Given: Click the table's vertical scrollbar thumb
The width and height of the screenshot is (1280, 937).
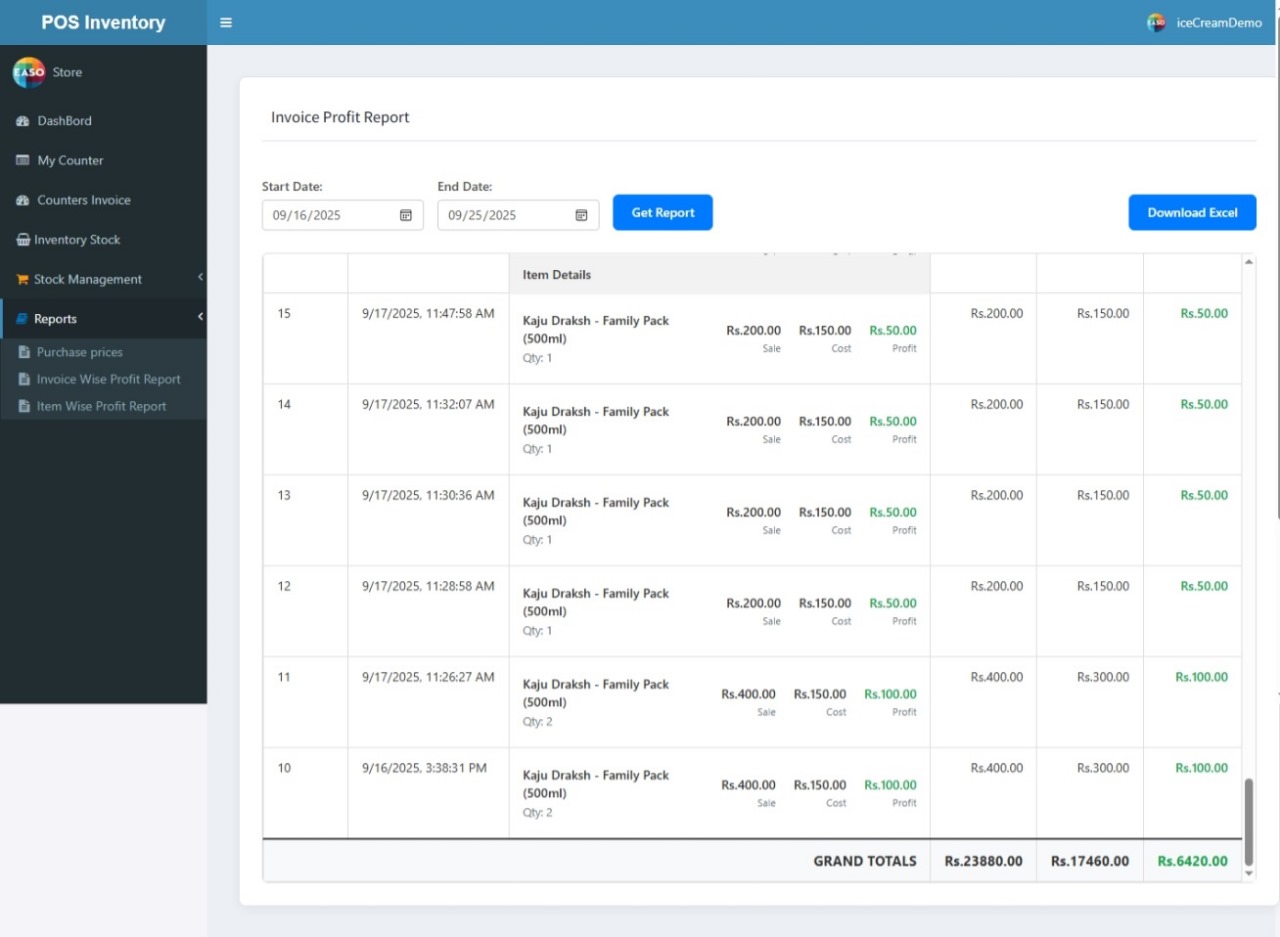Looking at the screenshot, I should pos(1248,822).
